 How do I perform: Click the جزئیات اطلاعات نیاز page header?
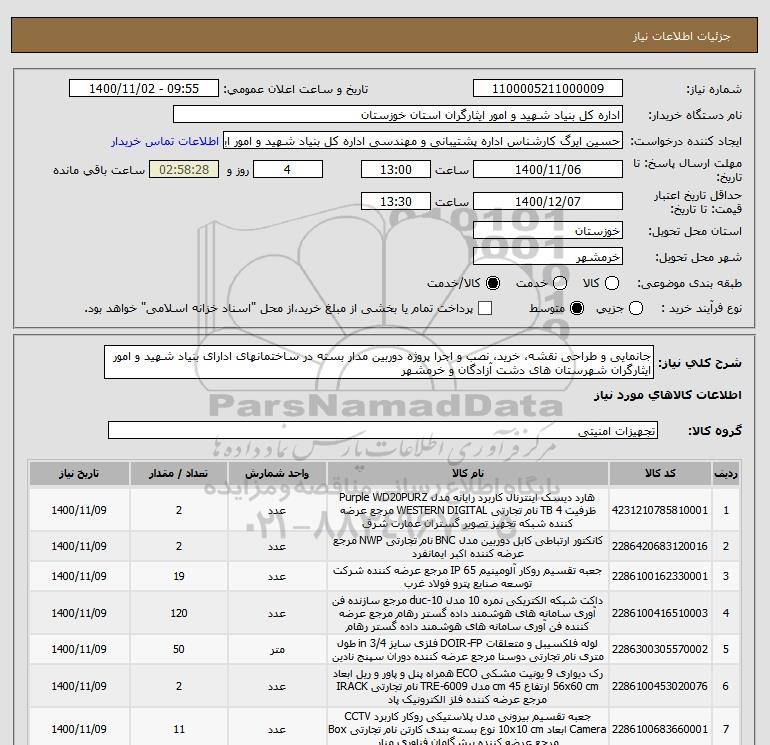[682, 36]
